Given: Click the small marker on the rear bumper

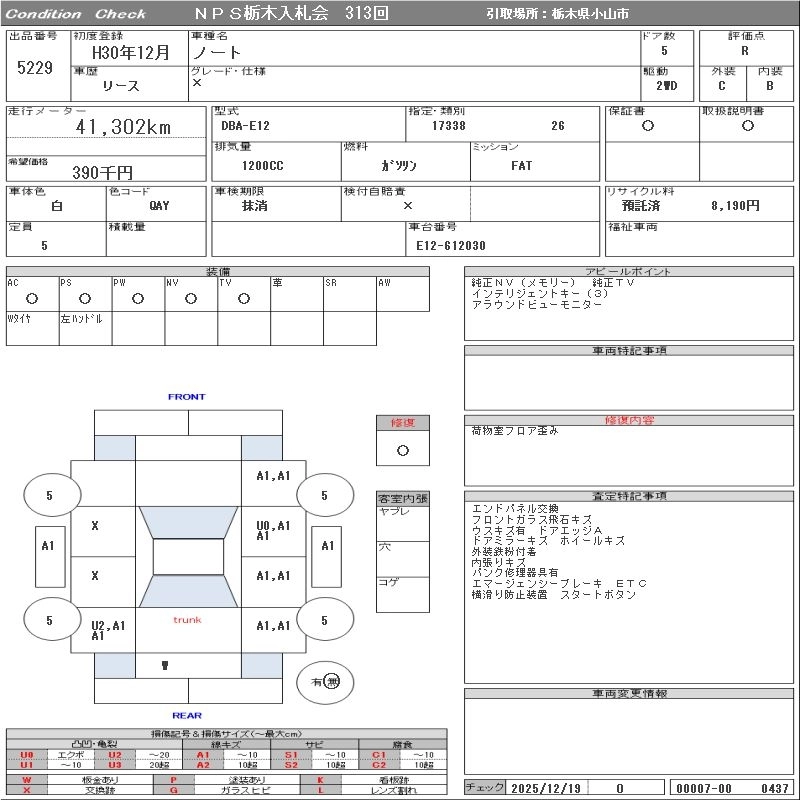Looking at the screenshot, I should tap(164, 665).
